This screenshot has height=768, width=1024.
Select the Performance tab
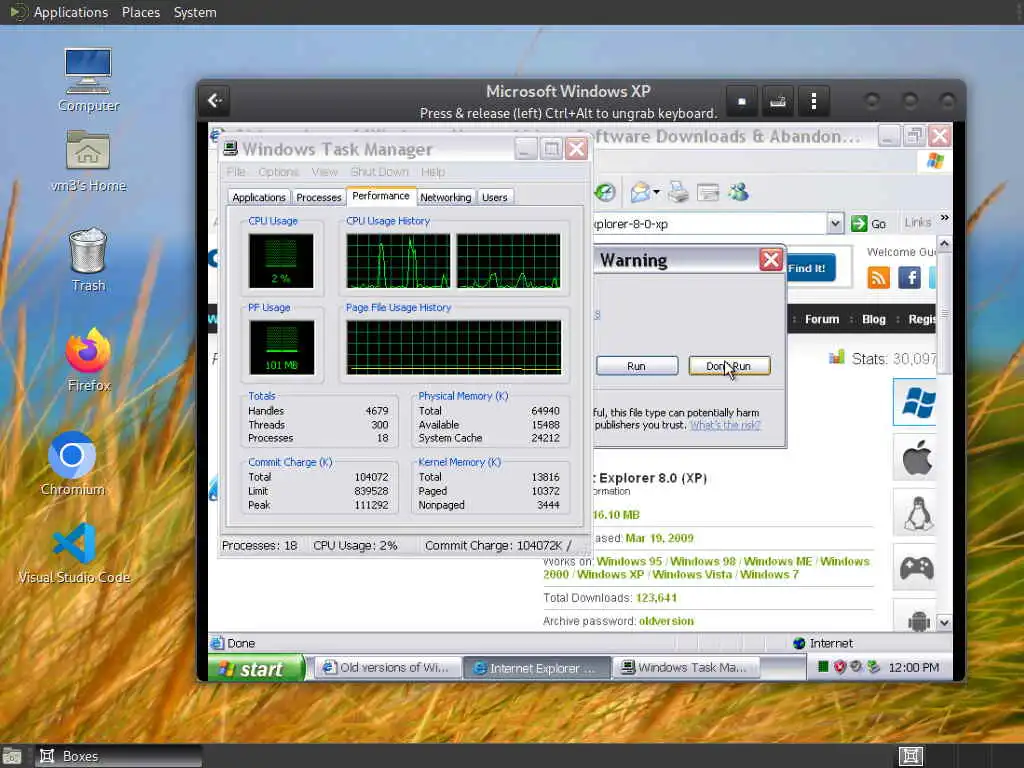[x=381, y=196]
